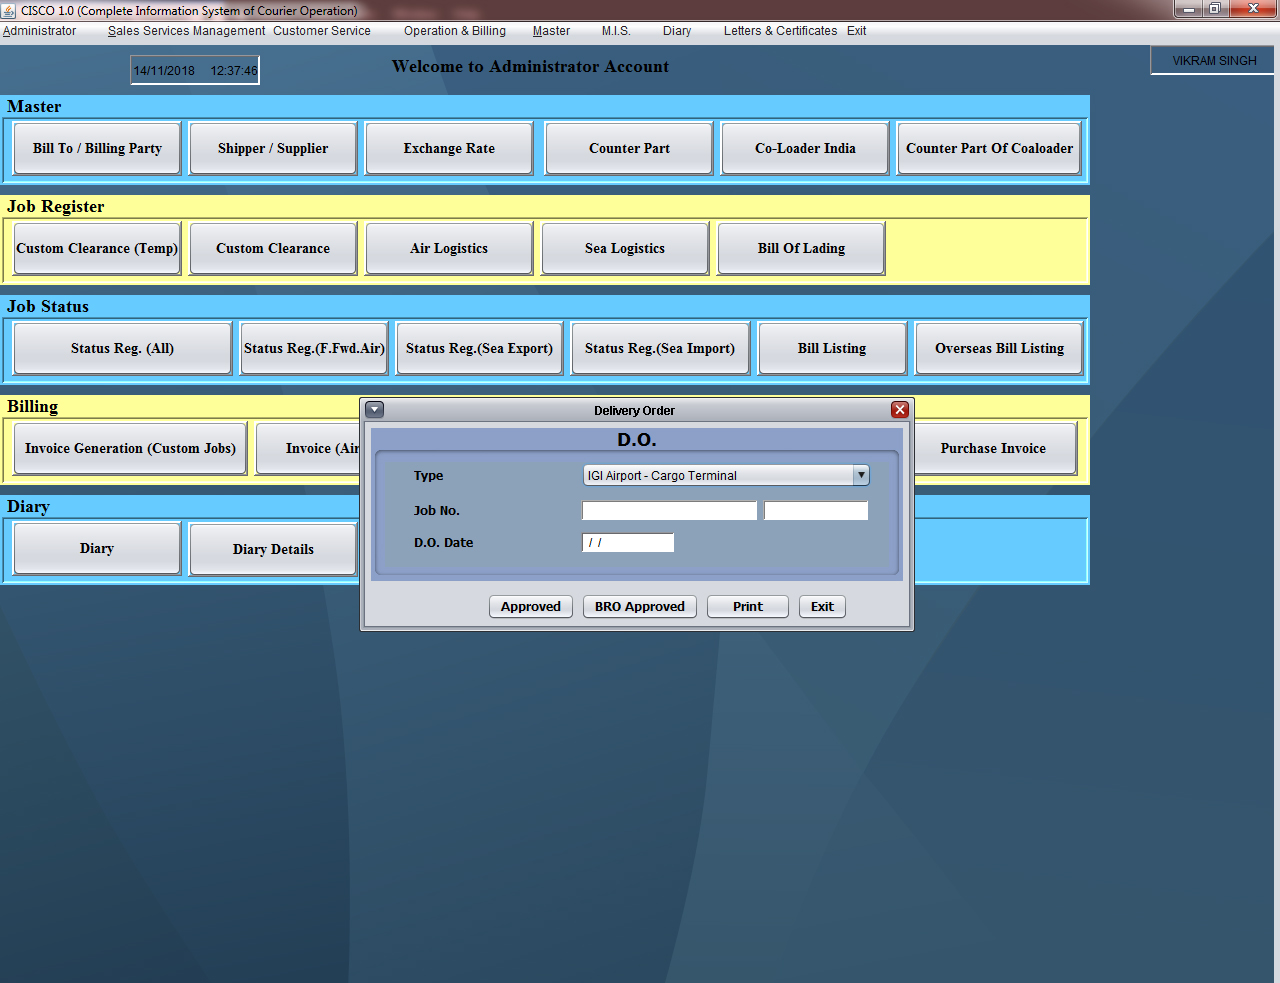Close the Delivery Order dialog
This screenshot has height=983, width=1280.
(900, 409)
